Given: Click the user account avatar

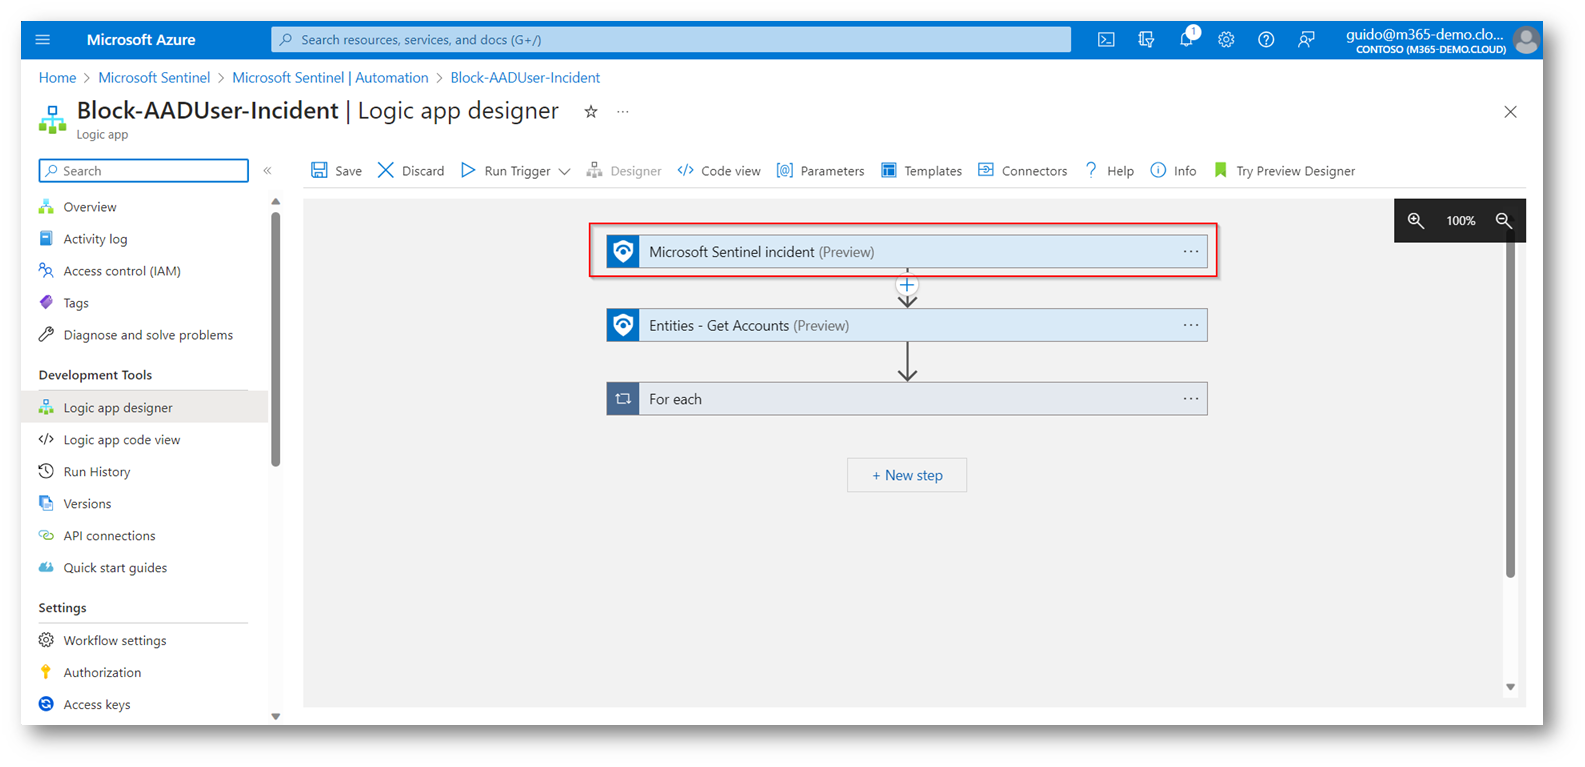Looking at the screenshot, I should [x=1526, y=40].
